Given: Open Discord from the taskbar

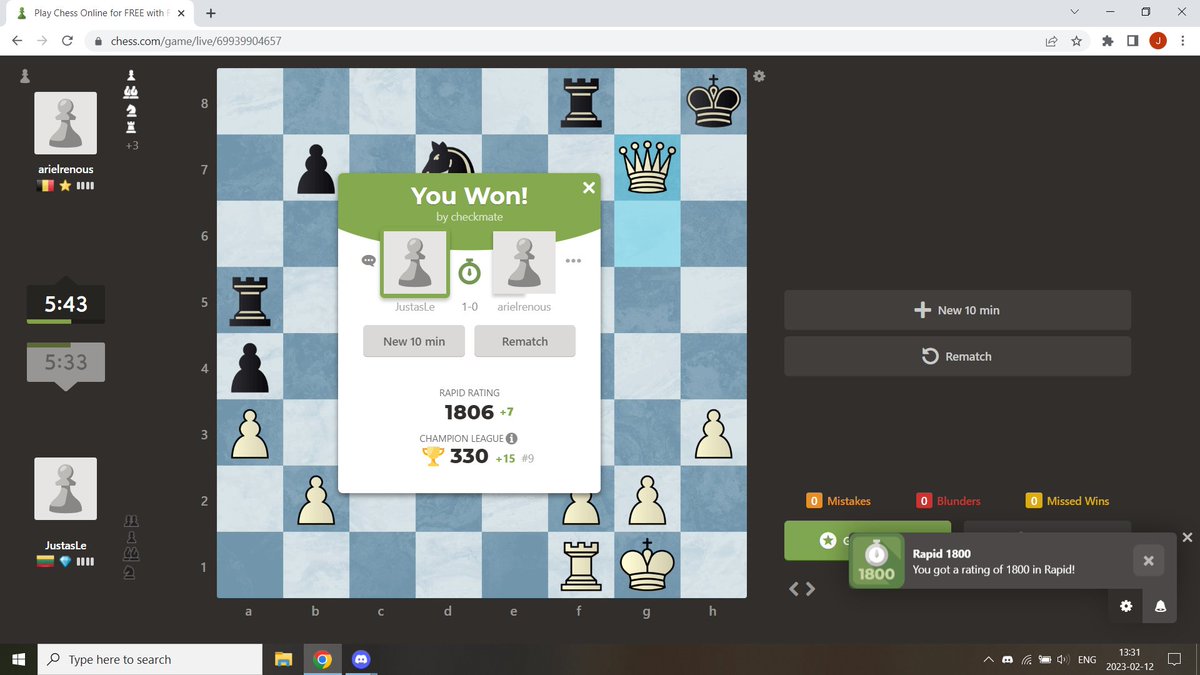Looking at the screenshot, I should pyautogui.click(x=361, y=659).
